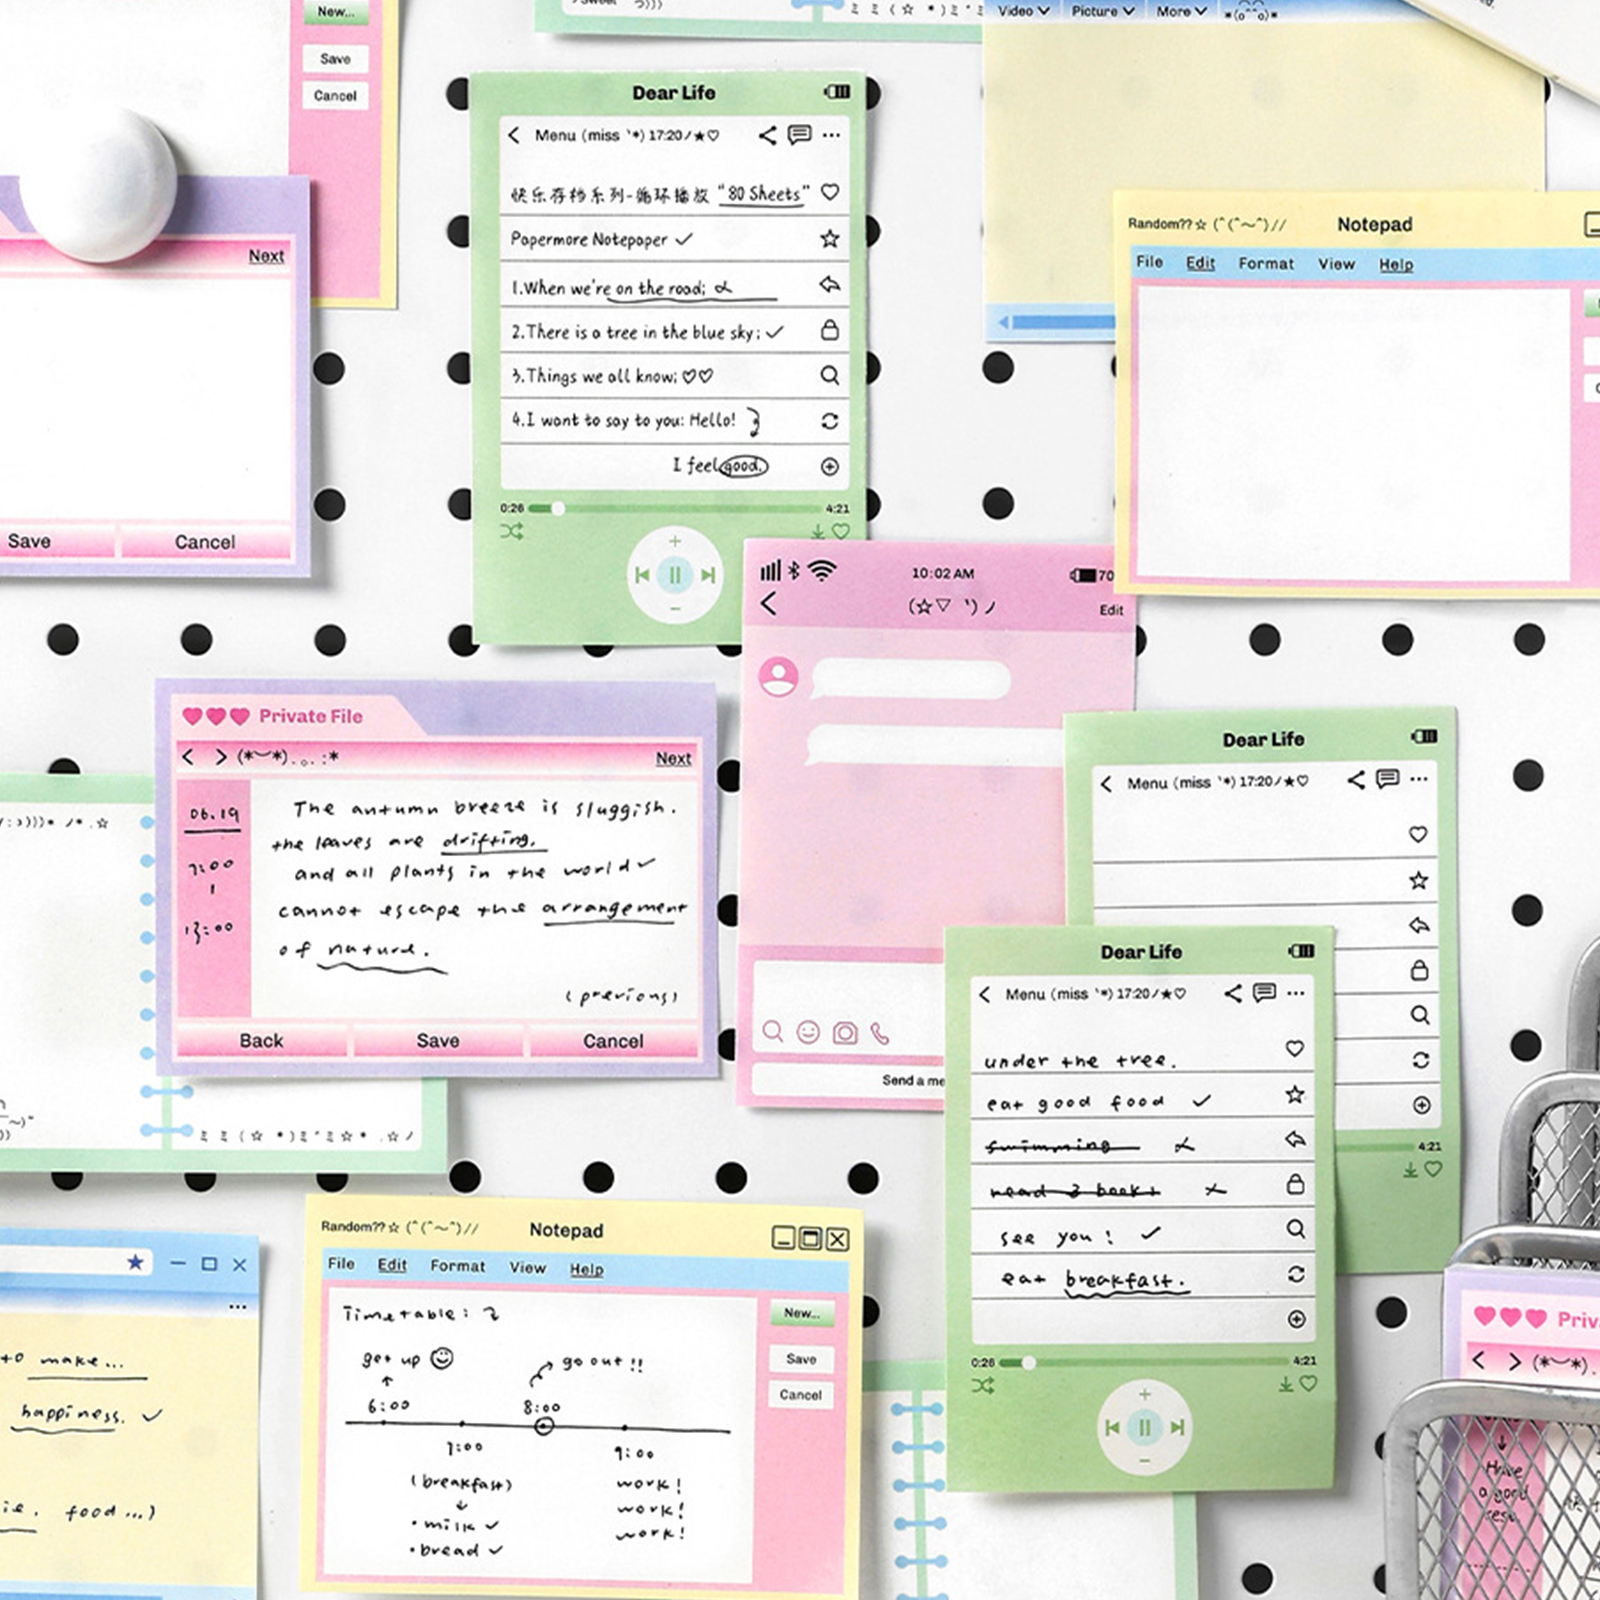Click the share icon on the top Dear Life note
Viewport: 1600px width, 1600px height.
pyautogui.click(x=767, y=135)
